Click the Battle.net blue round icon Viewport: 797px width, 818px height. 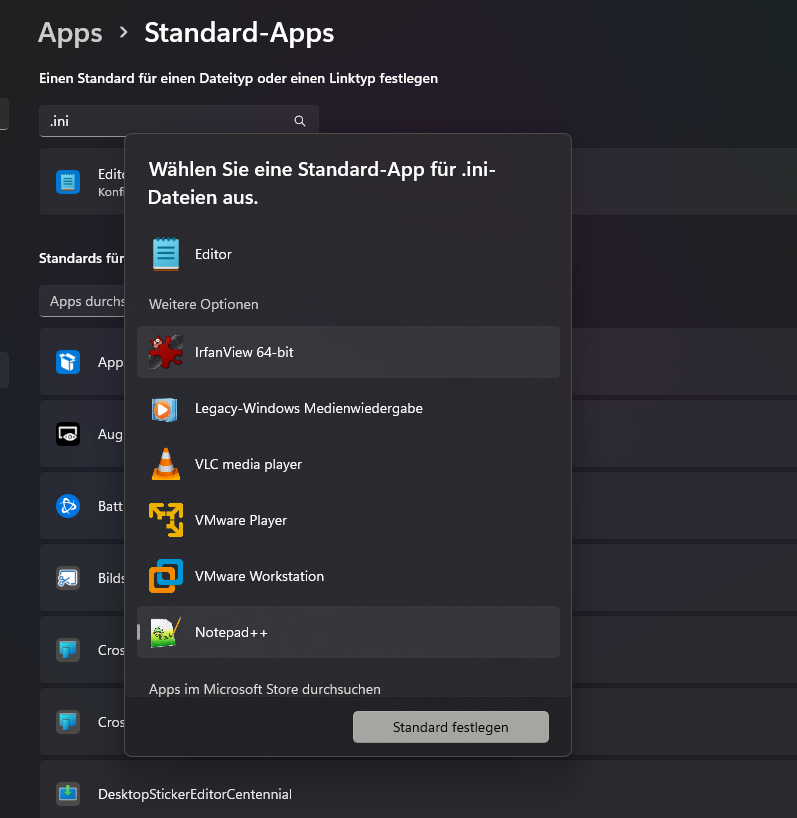tap(68, 506)
